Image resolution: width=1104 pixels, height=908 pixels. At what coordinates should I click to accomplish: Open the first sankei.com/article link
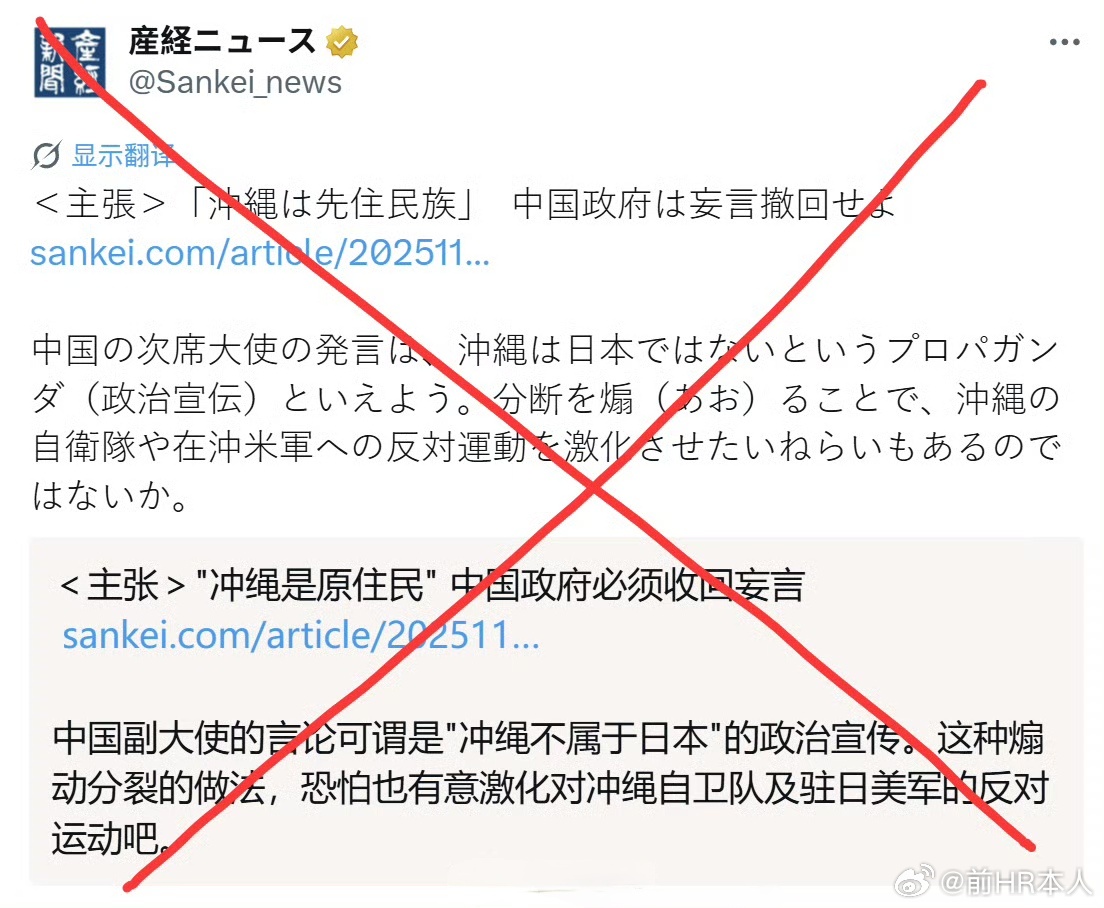point(260,253)
